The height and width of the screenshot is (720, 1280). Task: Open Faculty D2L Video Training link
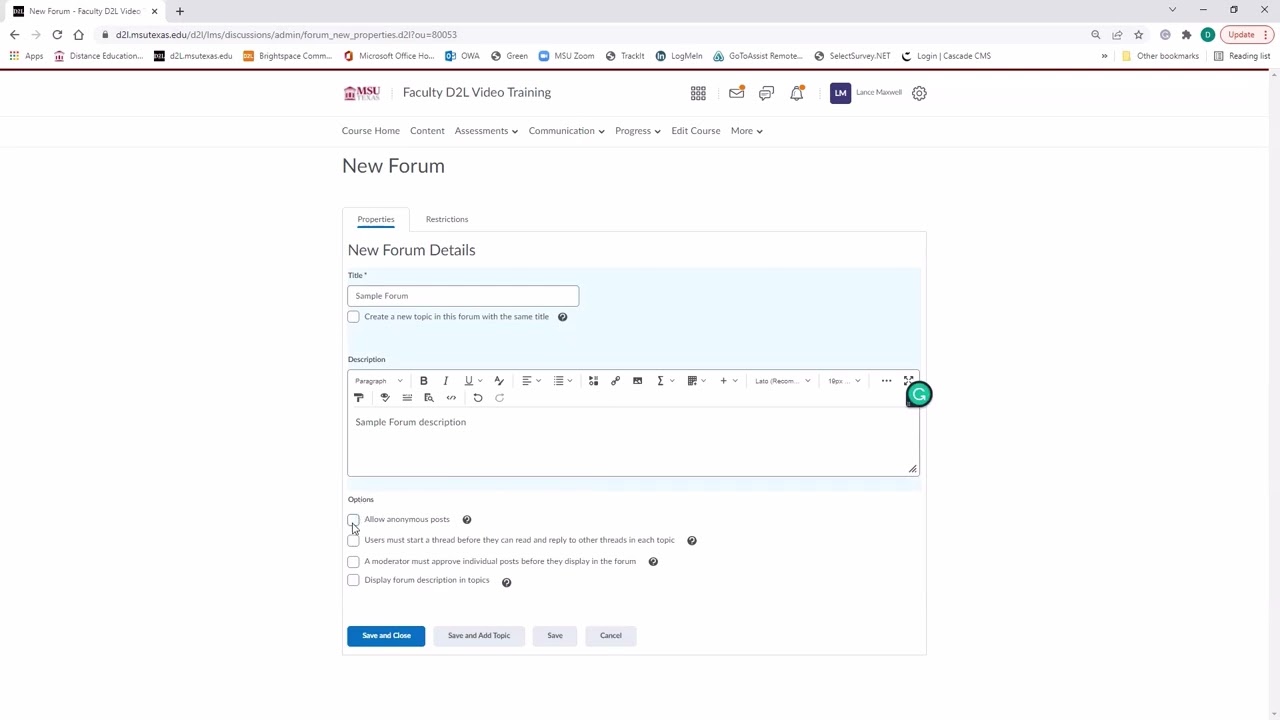click(477, 93)
